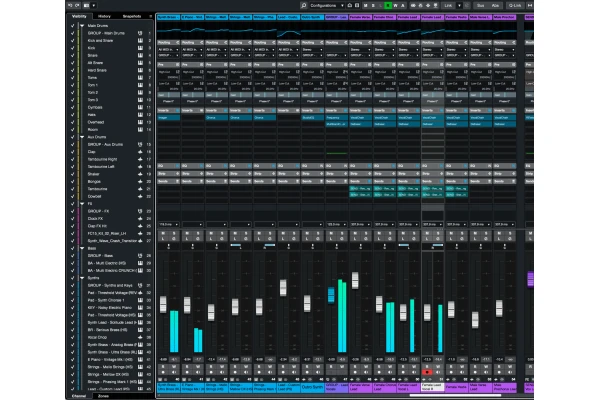This screenshot has height=400, width=600.
Task: Open the dropdown arrow next to Link
Action: point(460,5)
